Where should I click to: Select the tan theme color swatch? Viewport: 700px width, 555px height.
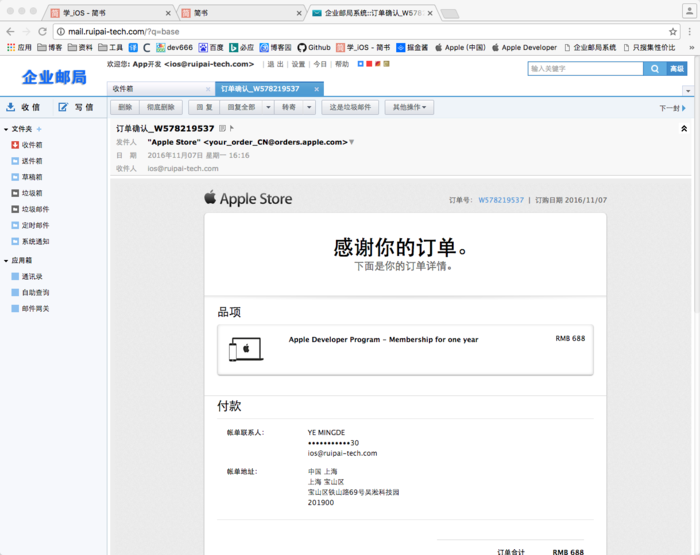point(387,64)
